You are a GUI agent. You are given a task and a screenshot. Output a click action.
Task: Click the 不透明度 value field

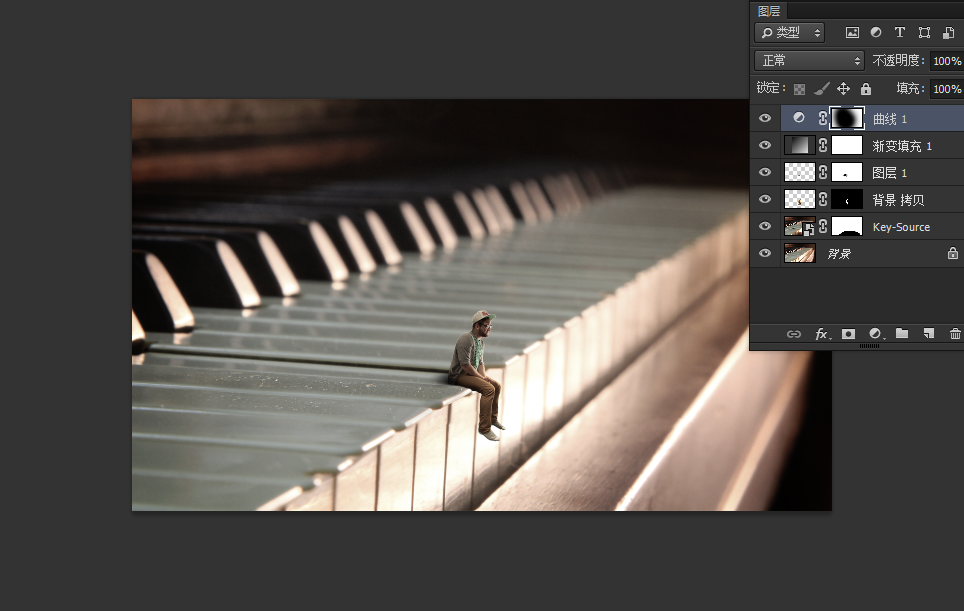point(947,61)
